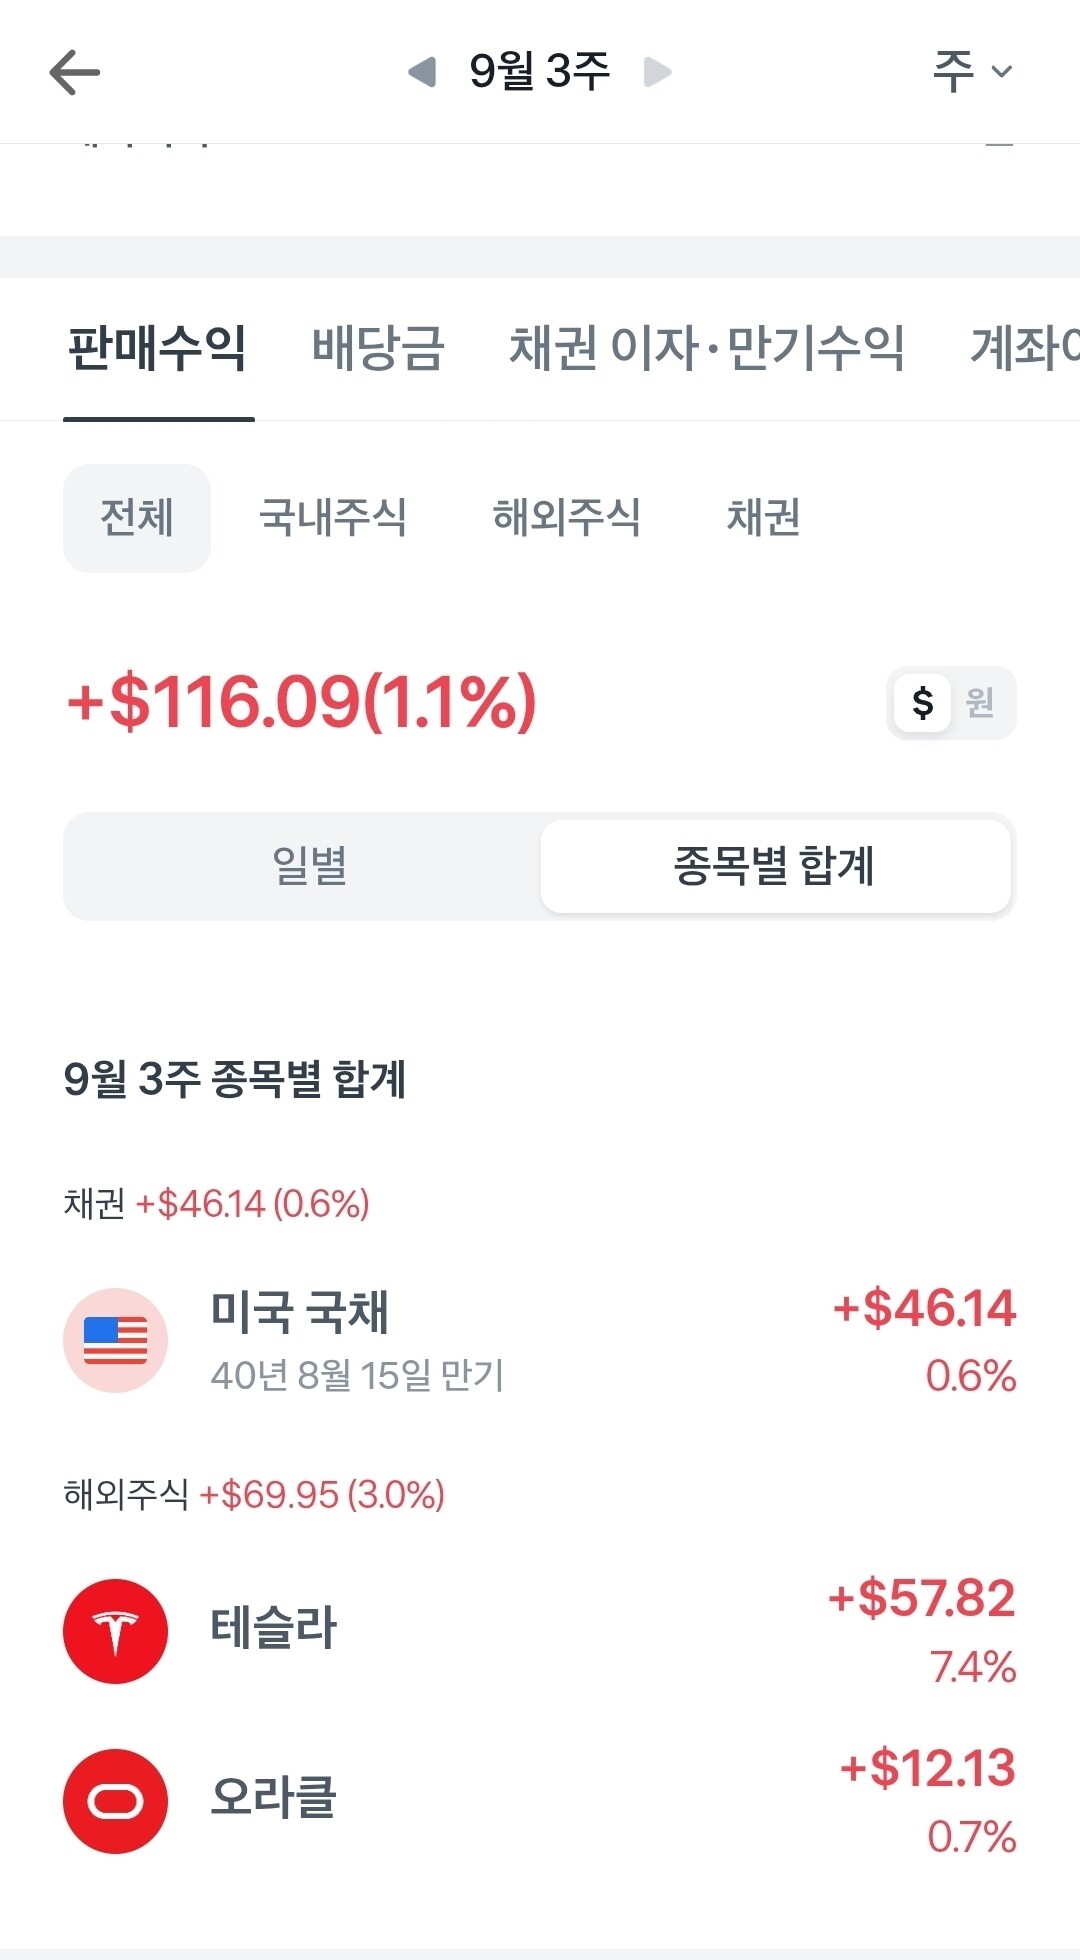Tap the US flag bond icon

coord(115,1340)
